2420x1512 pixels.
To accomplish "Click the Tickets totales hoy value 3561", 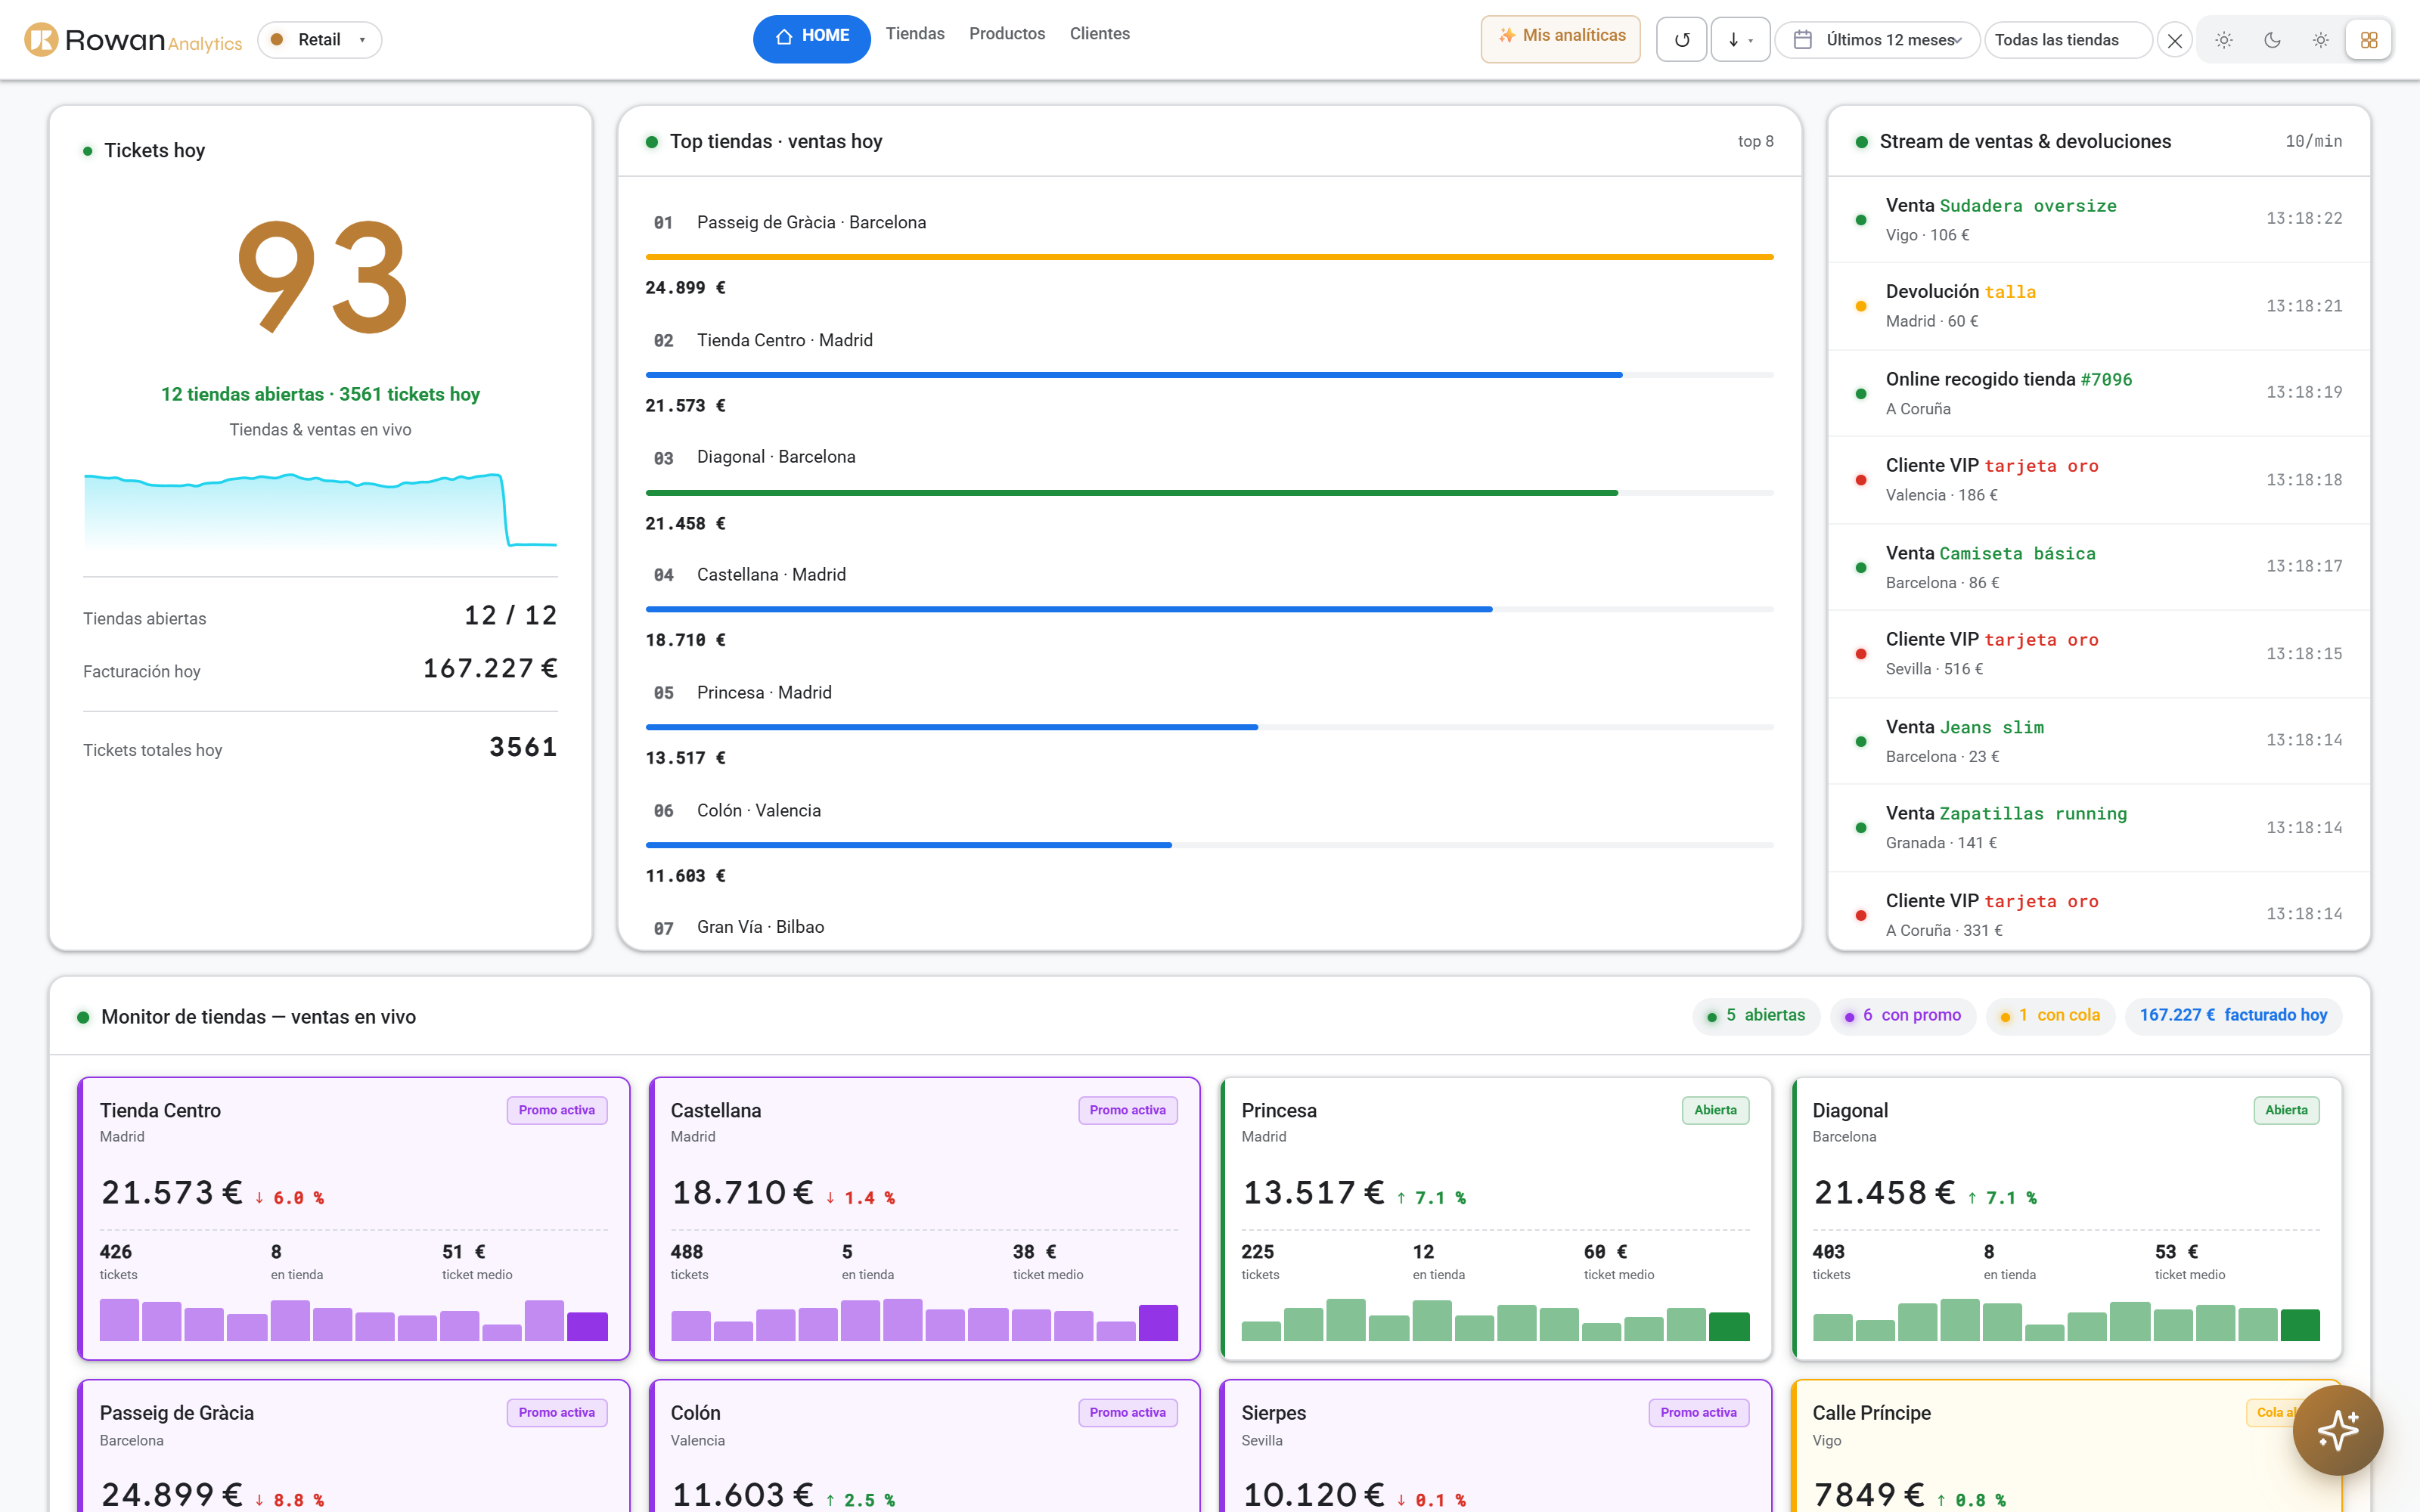I will click(523, 747).
